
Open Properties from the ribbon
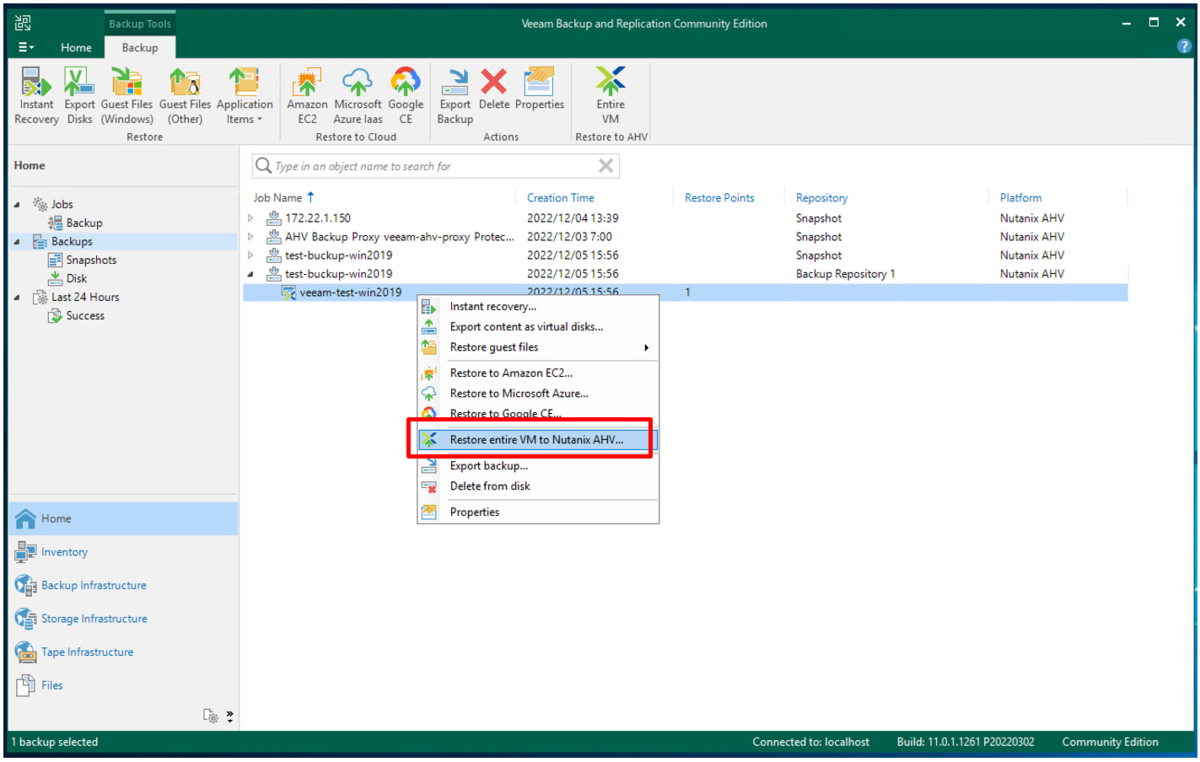[x=540, y=89]
